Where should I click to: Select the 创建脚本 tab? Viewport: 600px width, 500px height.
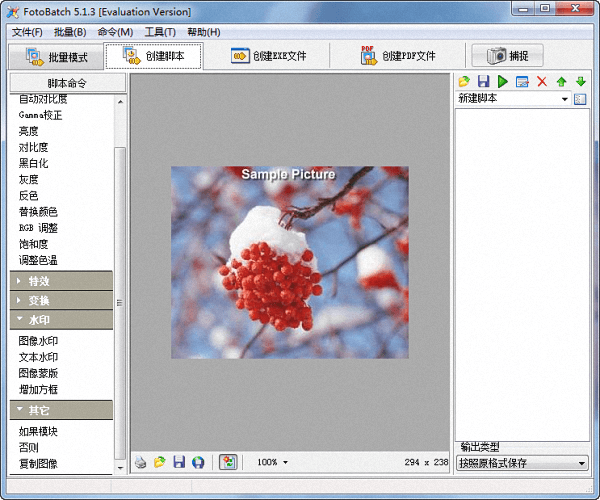(153, 56)
